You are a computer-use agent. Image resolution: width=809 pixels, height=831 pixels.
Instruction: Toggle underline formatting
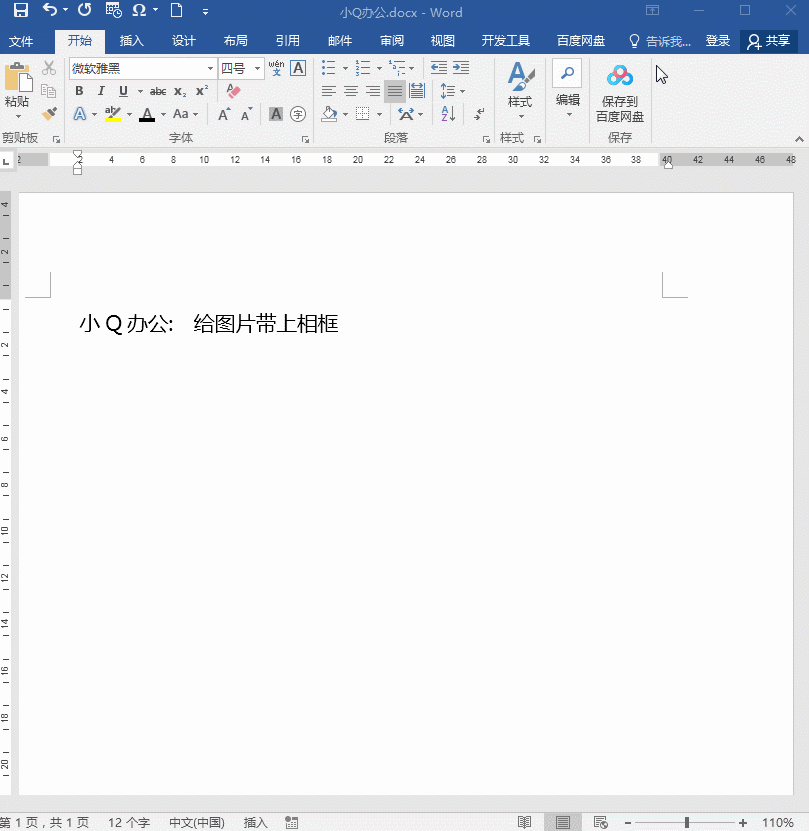pos(123,91)
